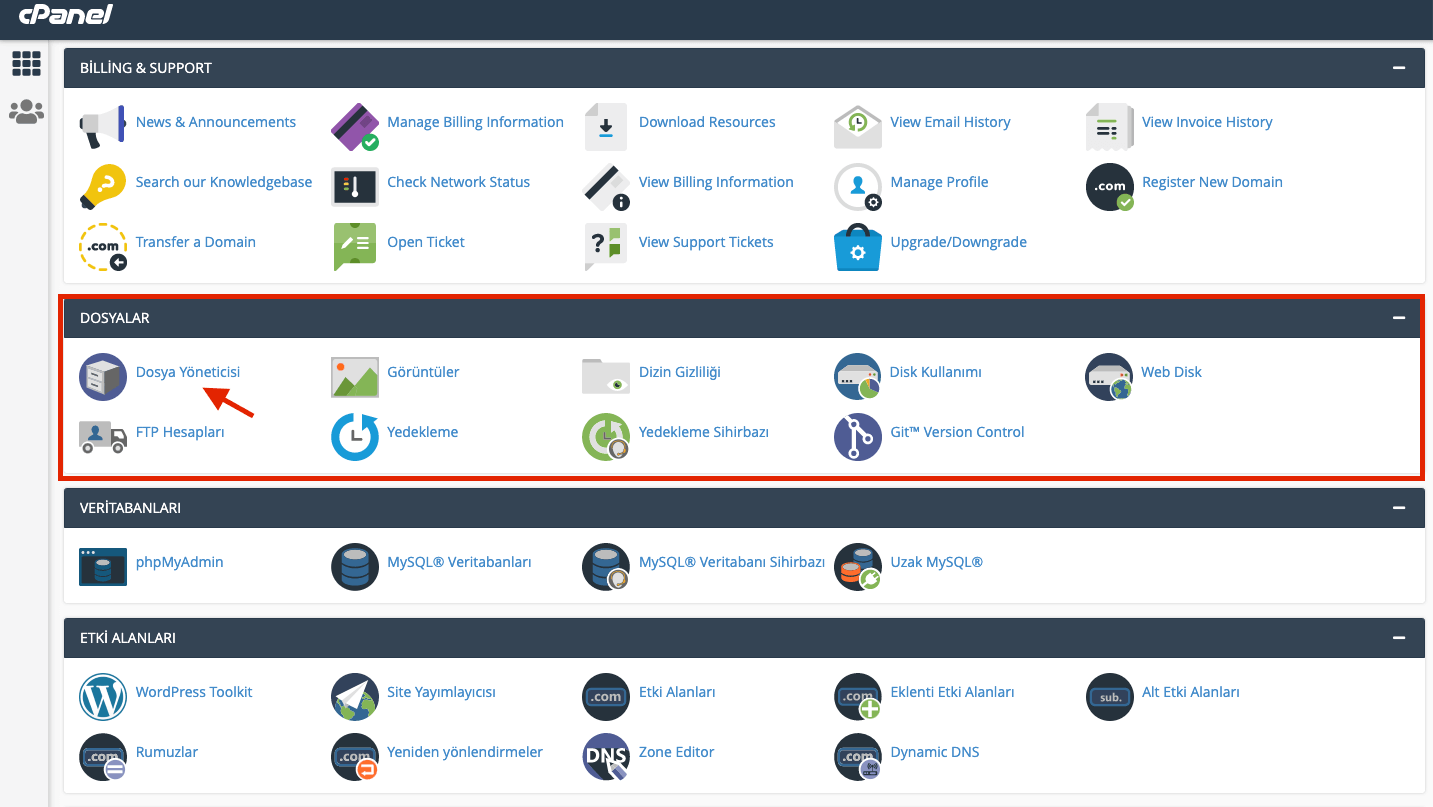The width and height of the screenshot is (1433, 807).
Task: Click the Upgrade/Downgrade bag icon
Action: pyautogui.click(x=858, y=247)
